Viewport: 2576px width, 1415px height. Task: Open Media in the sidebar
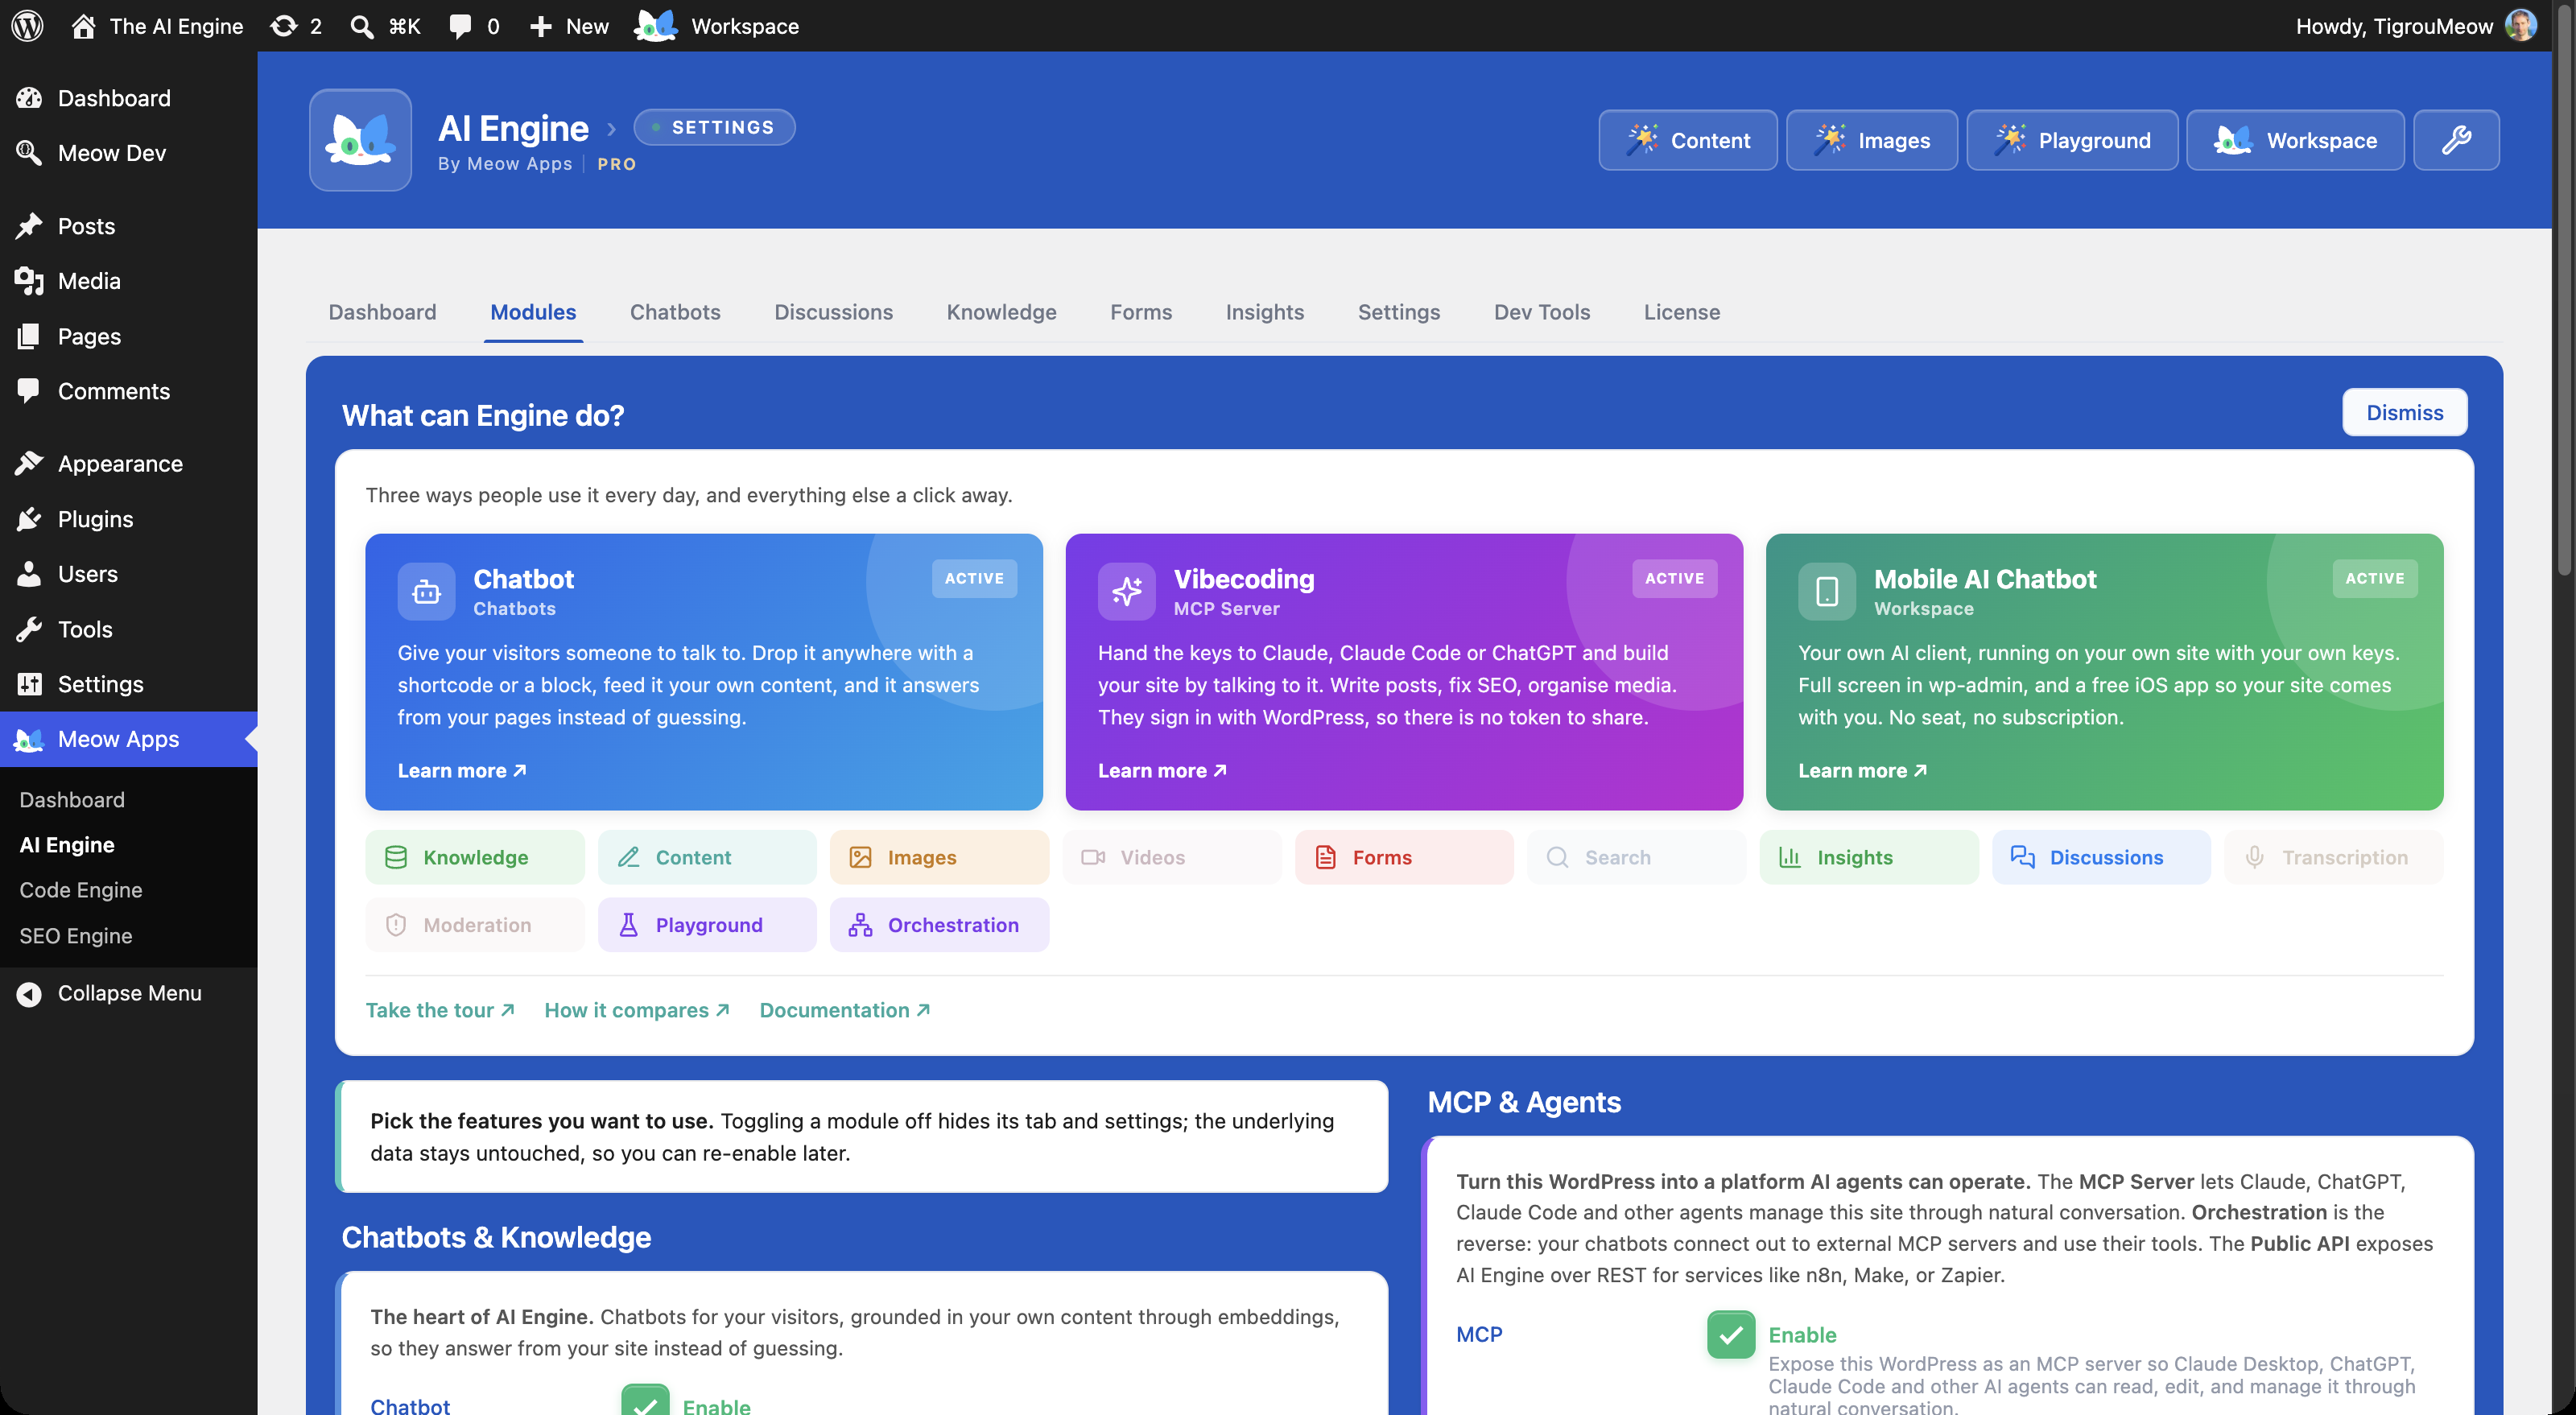click(x=128, y=281)
